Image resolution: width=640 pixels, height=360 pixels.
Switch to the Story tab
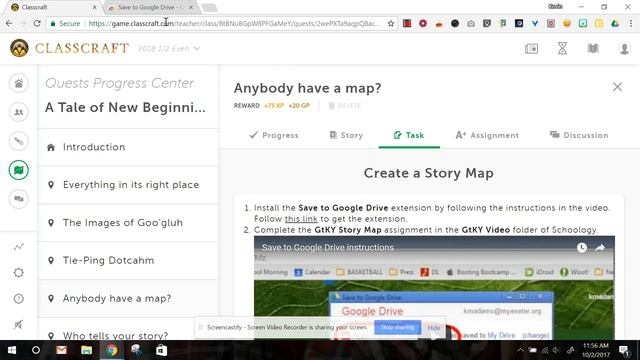point(346,135)
